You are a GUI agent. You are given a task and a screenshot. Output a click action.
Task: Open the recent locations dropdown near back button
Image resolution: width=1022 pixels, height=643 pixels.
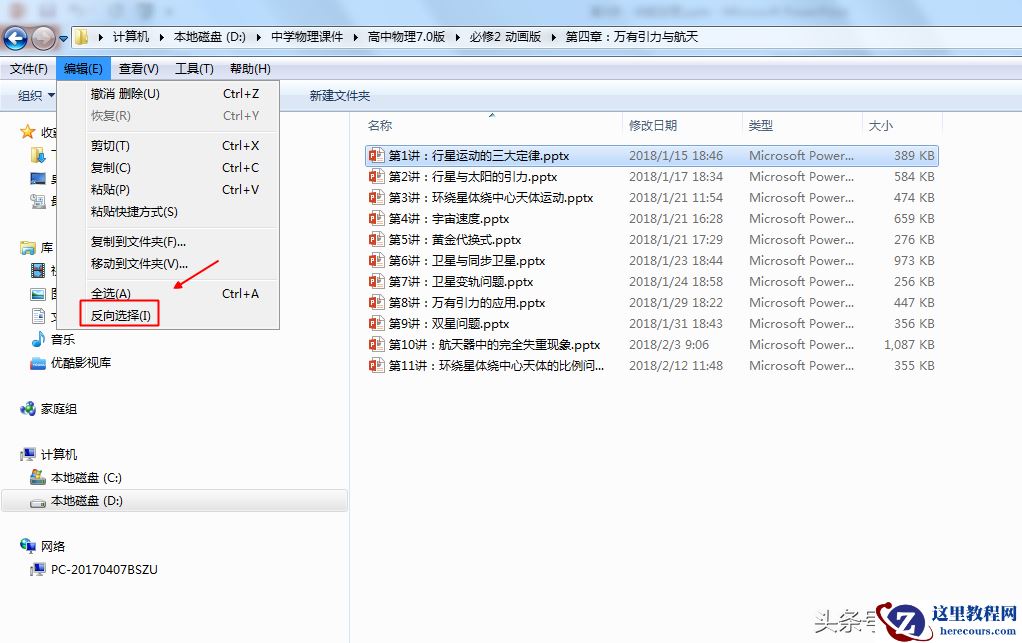(62, 36)
